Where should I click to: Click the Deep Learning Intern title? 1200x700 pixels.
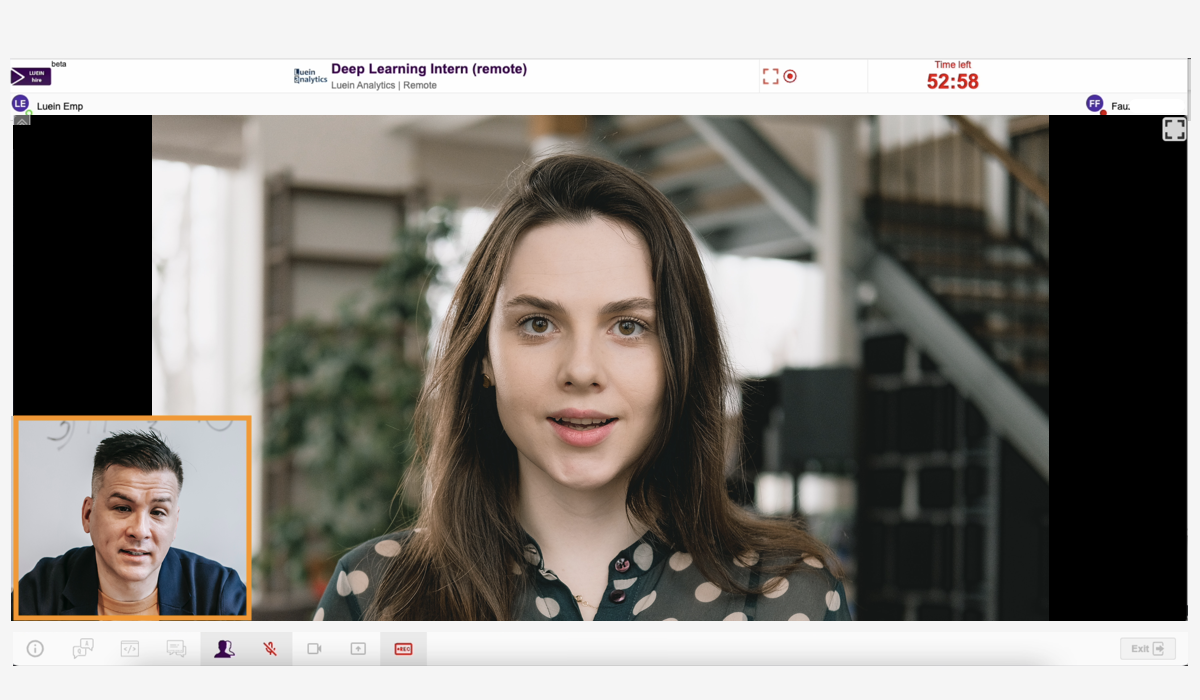pyautogui.click(x=429, y=69)
